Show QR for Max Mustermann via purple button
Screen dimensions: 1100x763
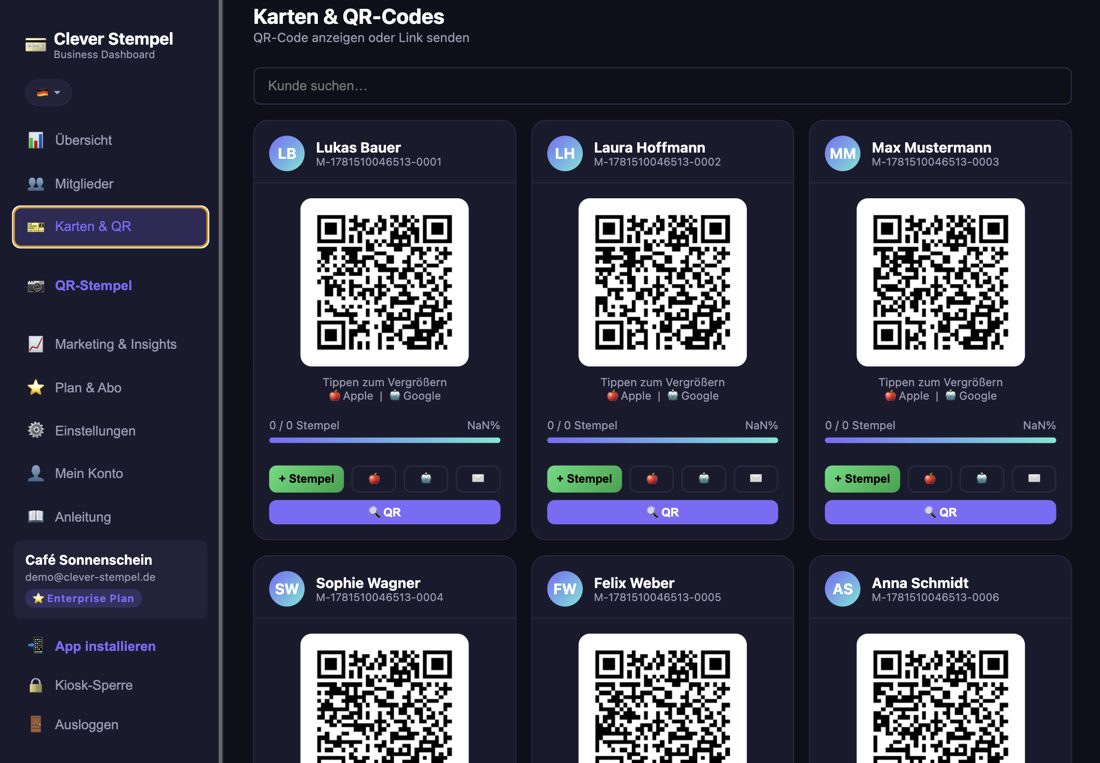click(x=940, y=513)
